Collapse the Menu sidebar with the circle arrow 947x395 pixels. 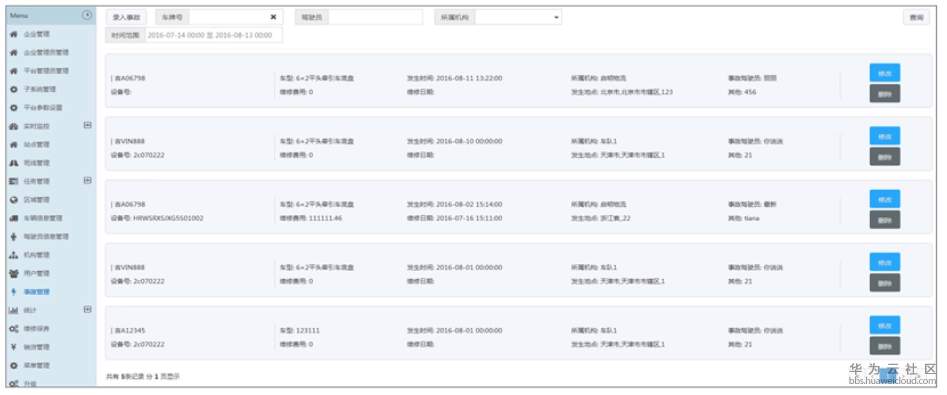[87, 15]
